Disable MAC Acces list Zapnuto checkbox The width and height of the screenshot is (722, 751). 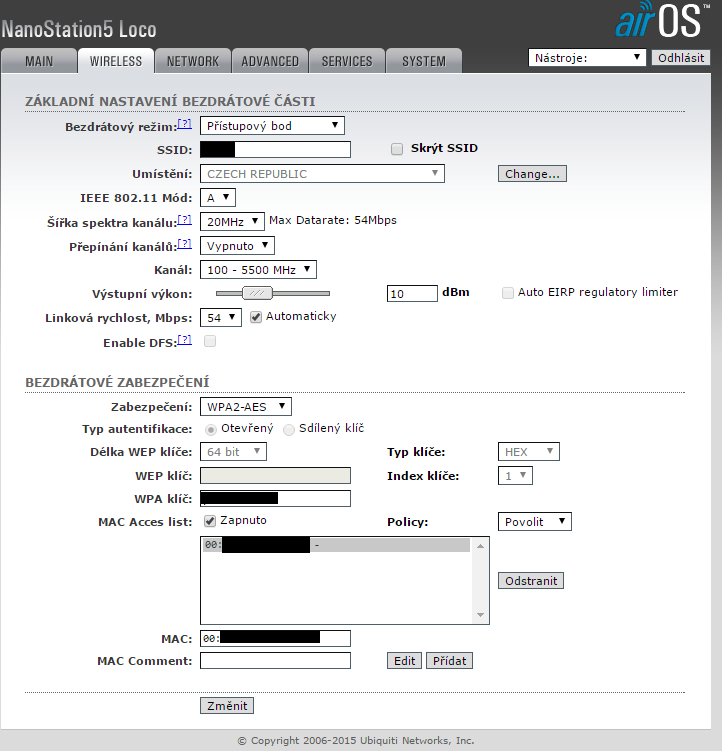click(210, 521)
